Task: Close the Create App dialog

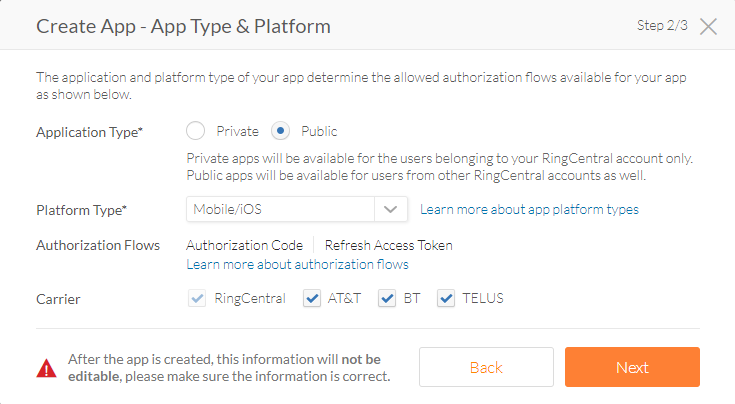Action: point(708,26)
